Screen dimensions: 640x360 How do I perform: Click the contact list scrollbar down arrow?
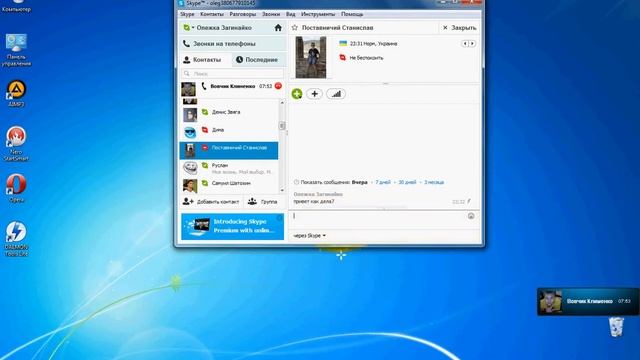[282, 190]
